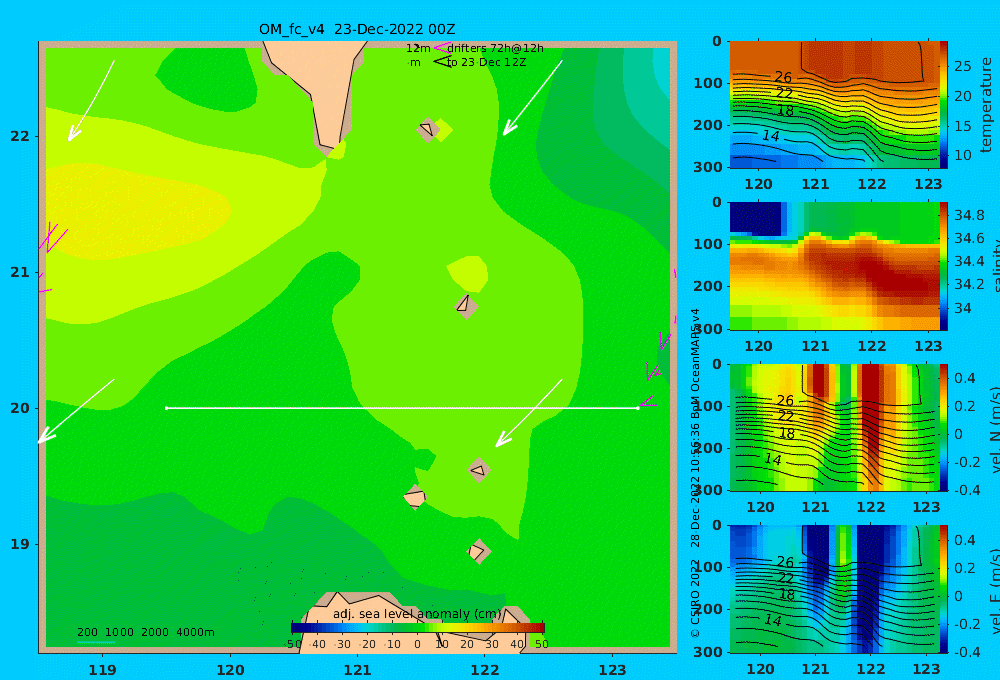Select the "vel. E (m/s)" colorbar label

point(994,591)
